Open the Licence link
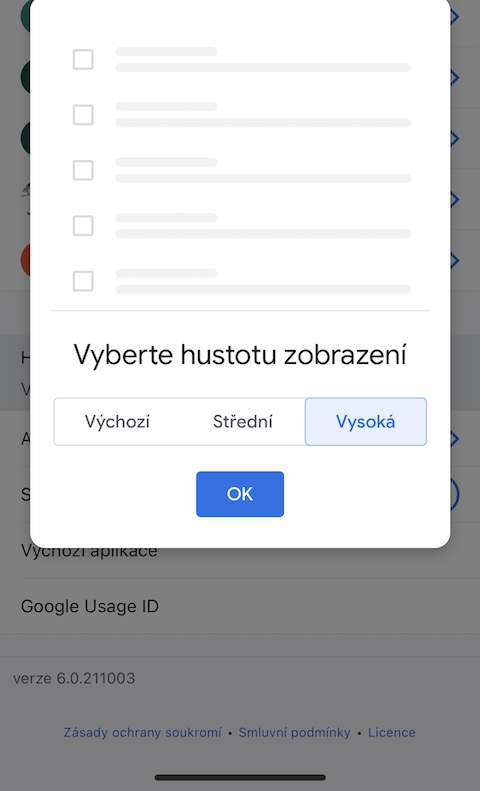Image resolution: width=480 pixels, height=791 pixels. [x=392, y=732]
